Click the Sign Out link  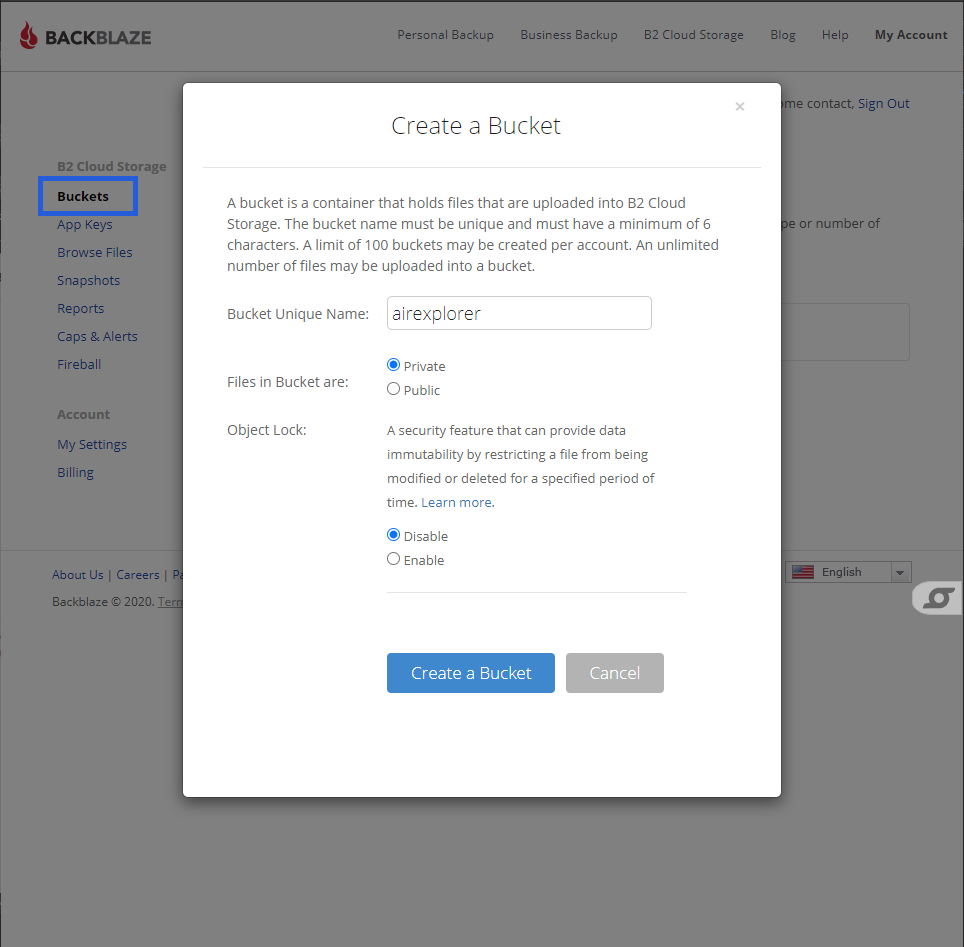[883, 103]
